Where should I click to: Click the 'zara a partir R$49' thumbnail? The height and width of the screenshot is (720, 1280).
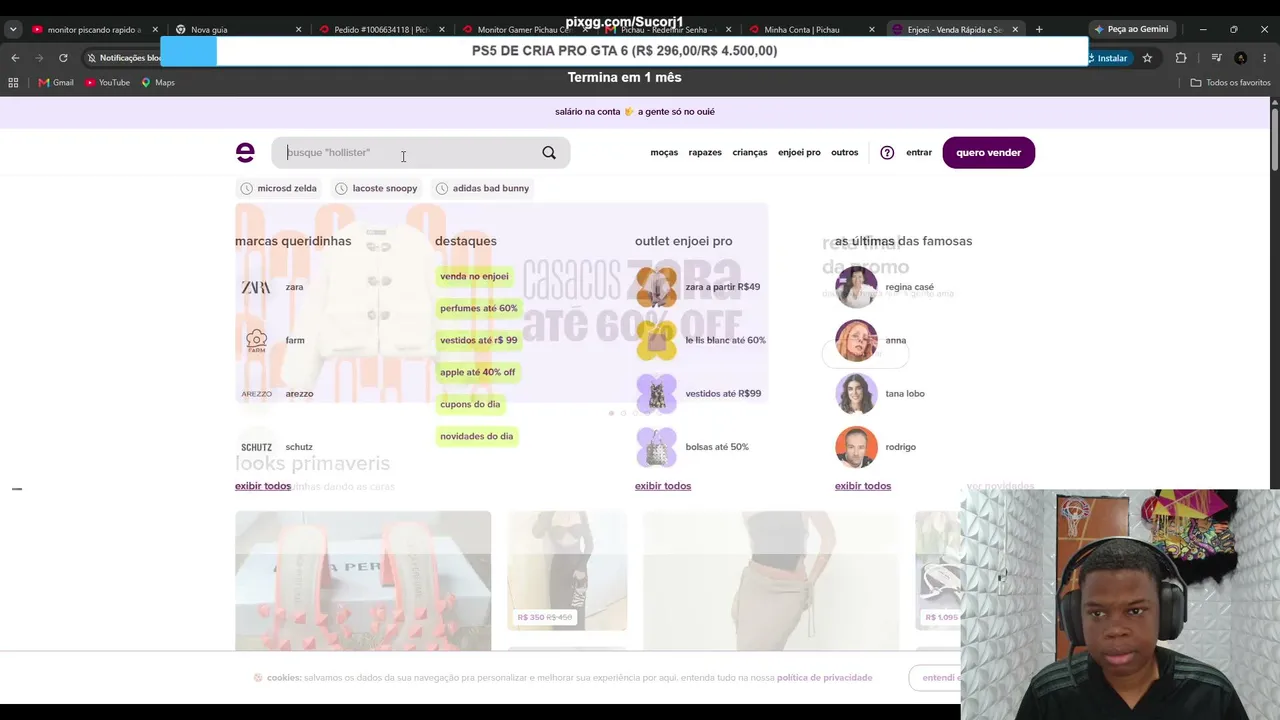coord(656,287)
